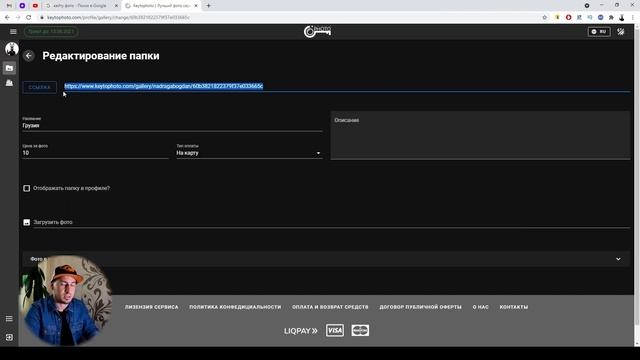Close the Google search tab
640x360 pixels.
pos(116,6)
